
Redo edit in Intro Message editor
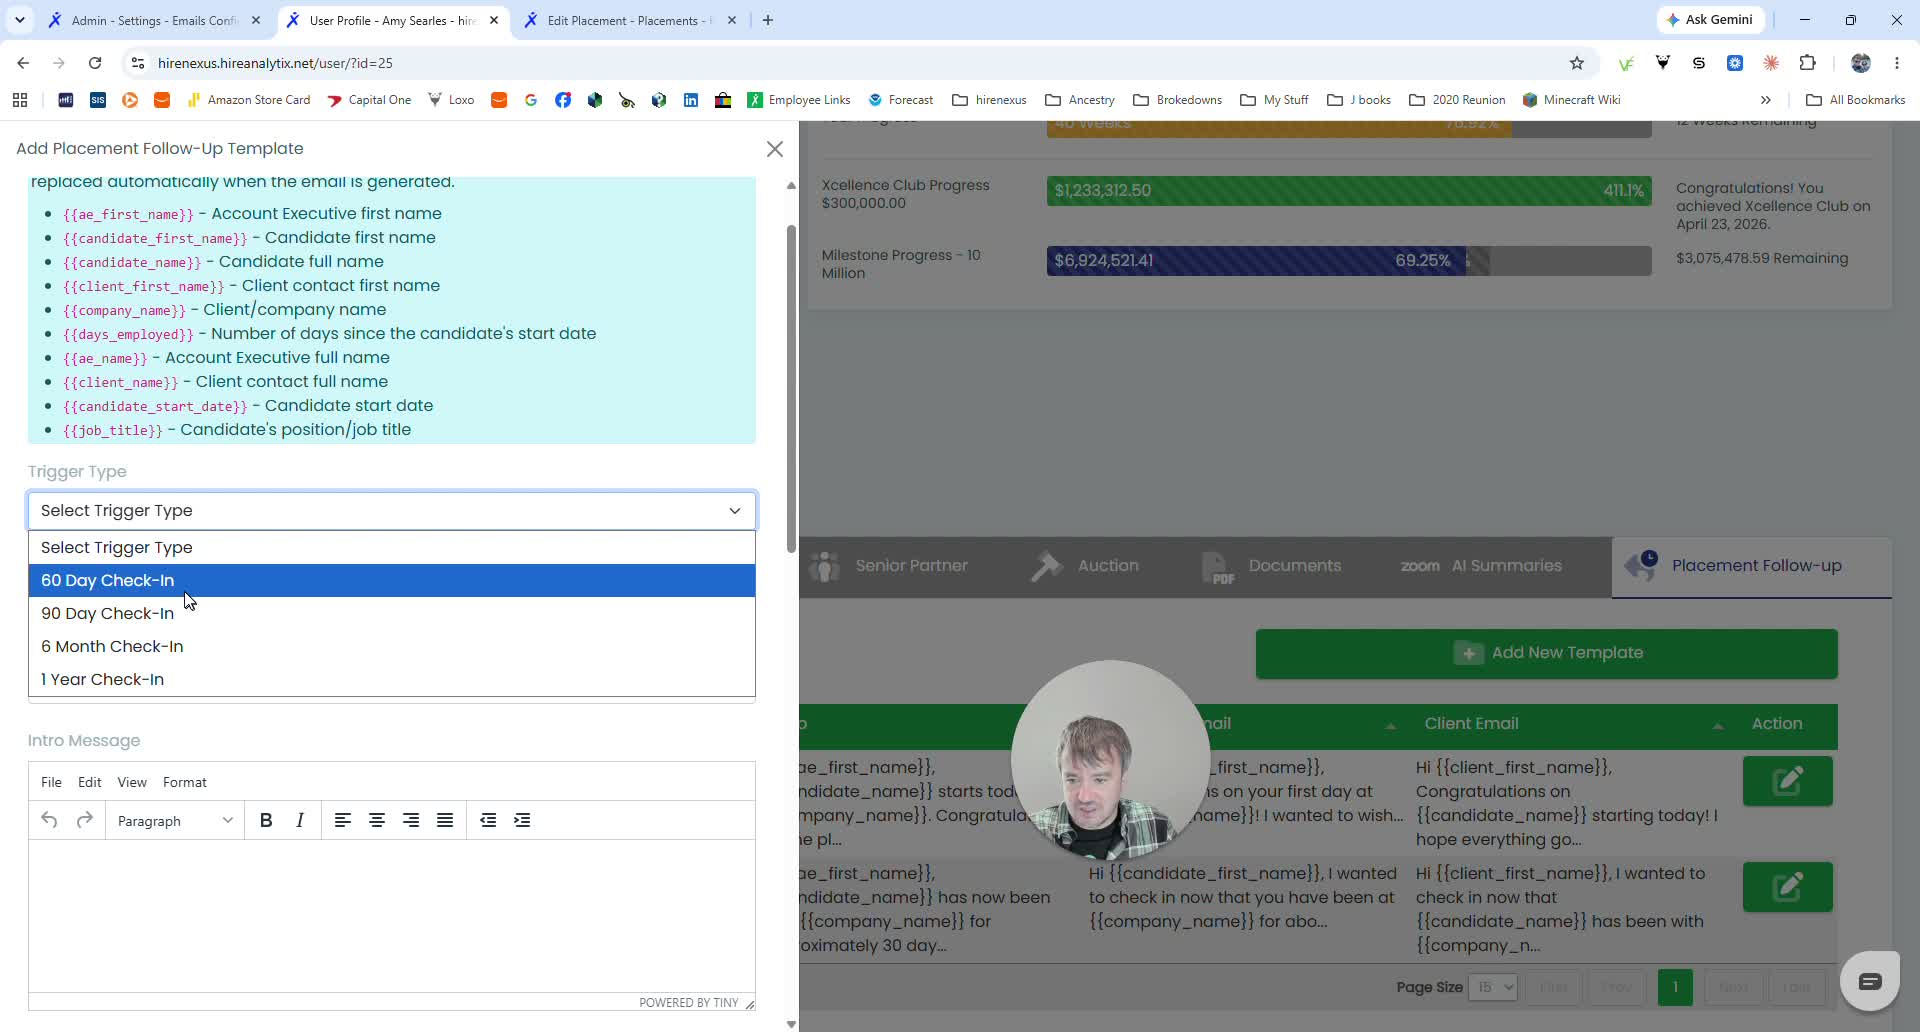click(x=85, y=820)
